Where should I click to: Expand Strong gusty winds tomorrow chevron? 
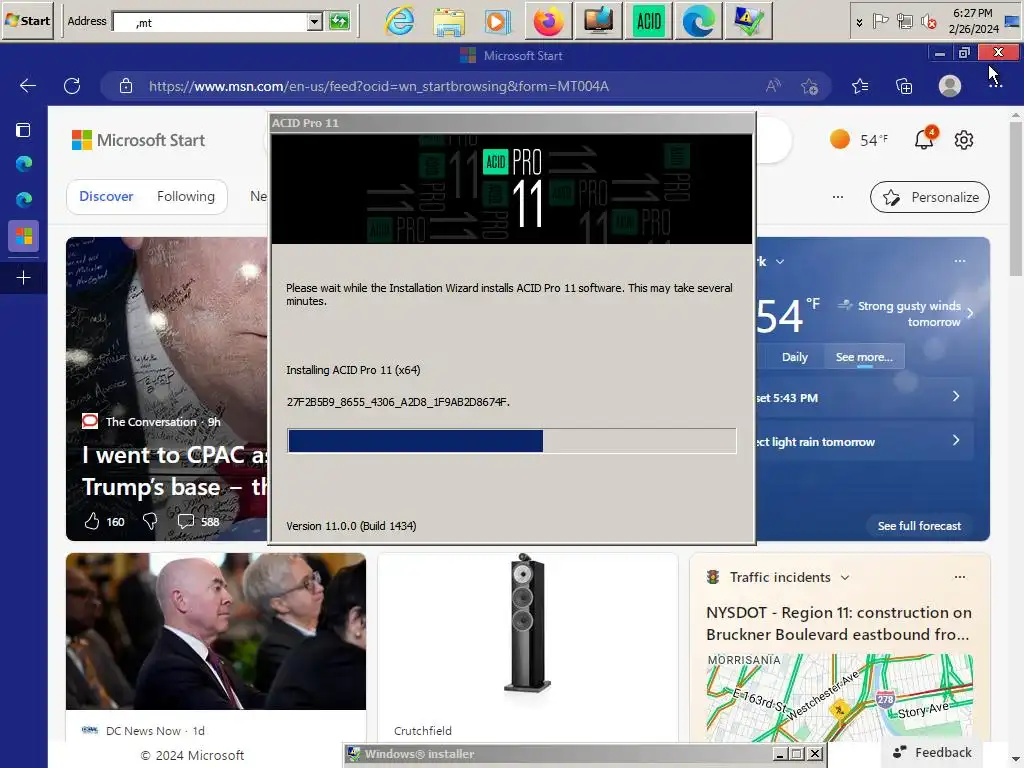970,313
